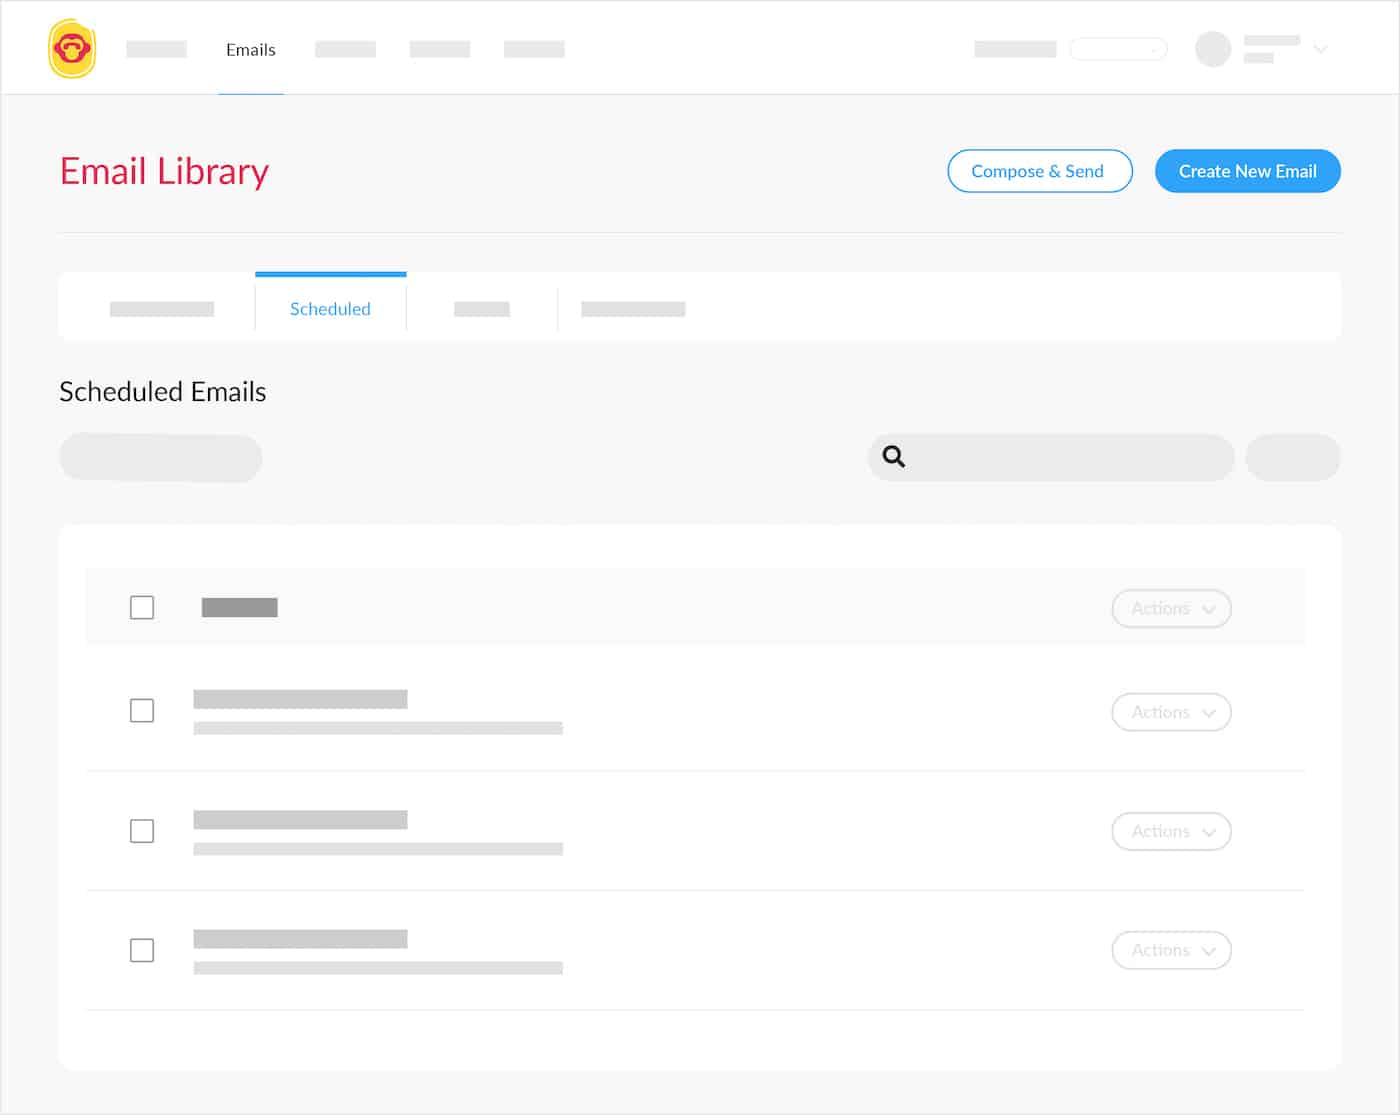Click inside the search input field
Screen dimensions: 1400x1115
tap(1051, 457)
